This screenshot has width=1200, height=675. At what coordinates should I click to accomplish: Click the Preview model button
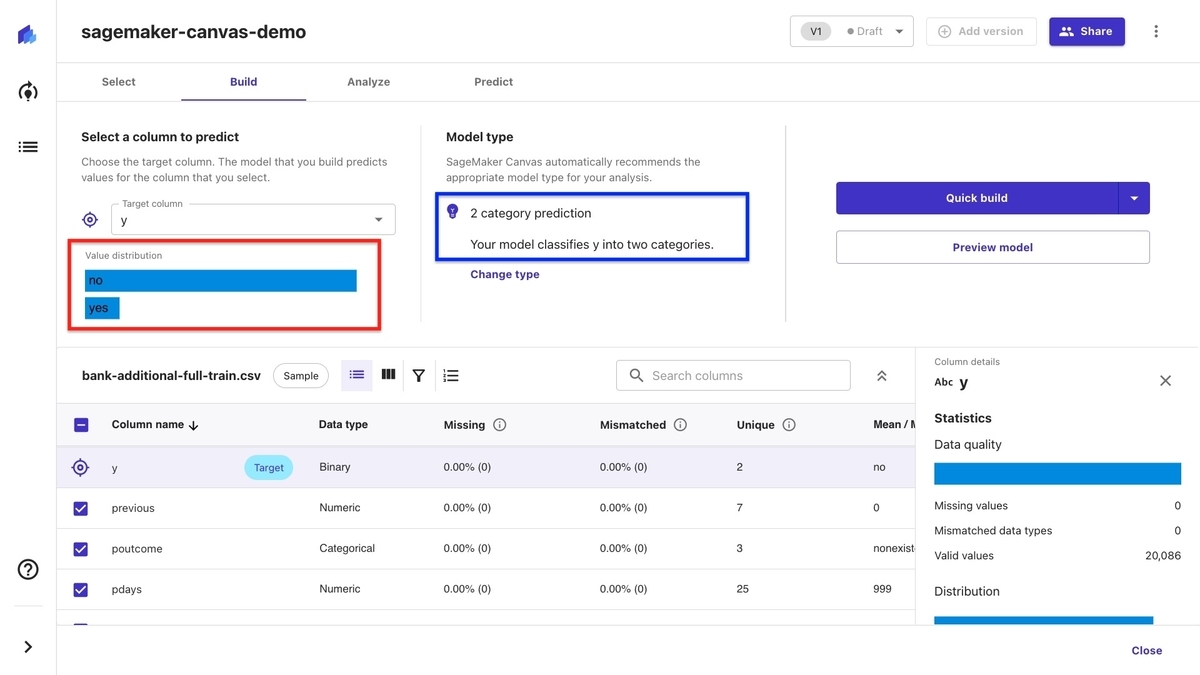pos(993,247)
